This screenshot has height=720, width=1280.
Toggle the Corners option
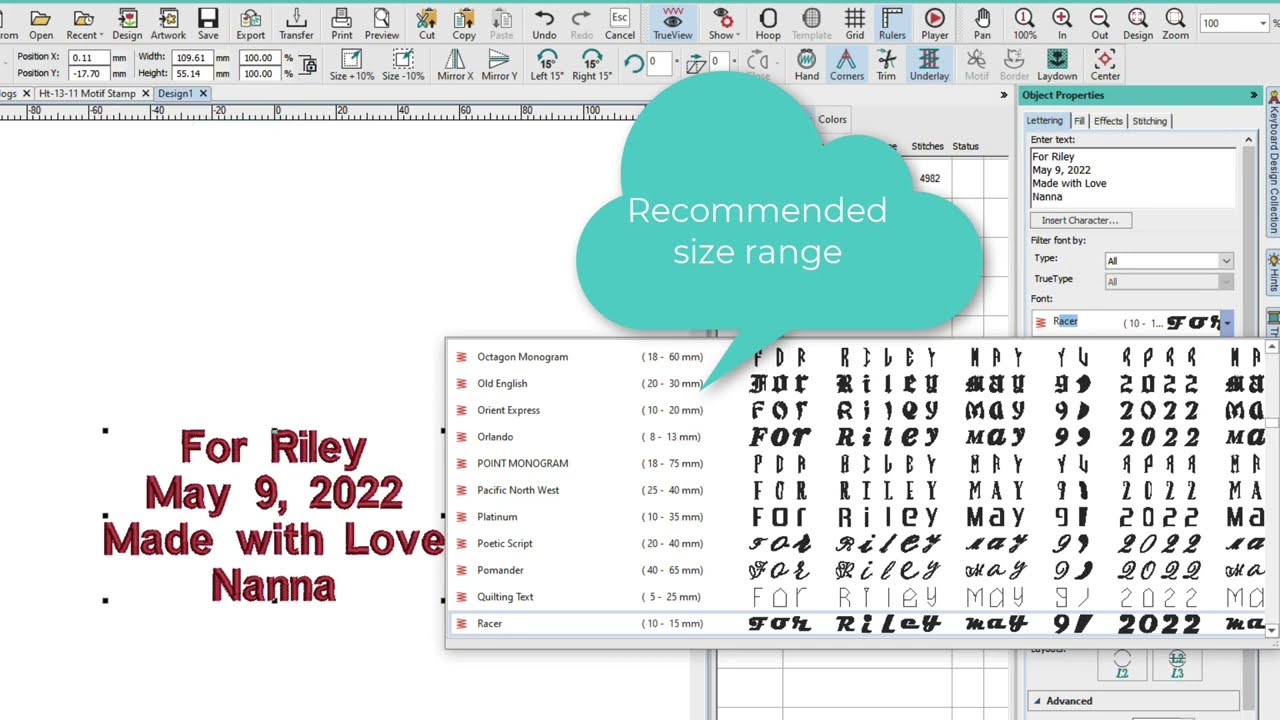click(x=847, y=65)
